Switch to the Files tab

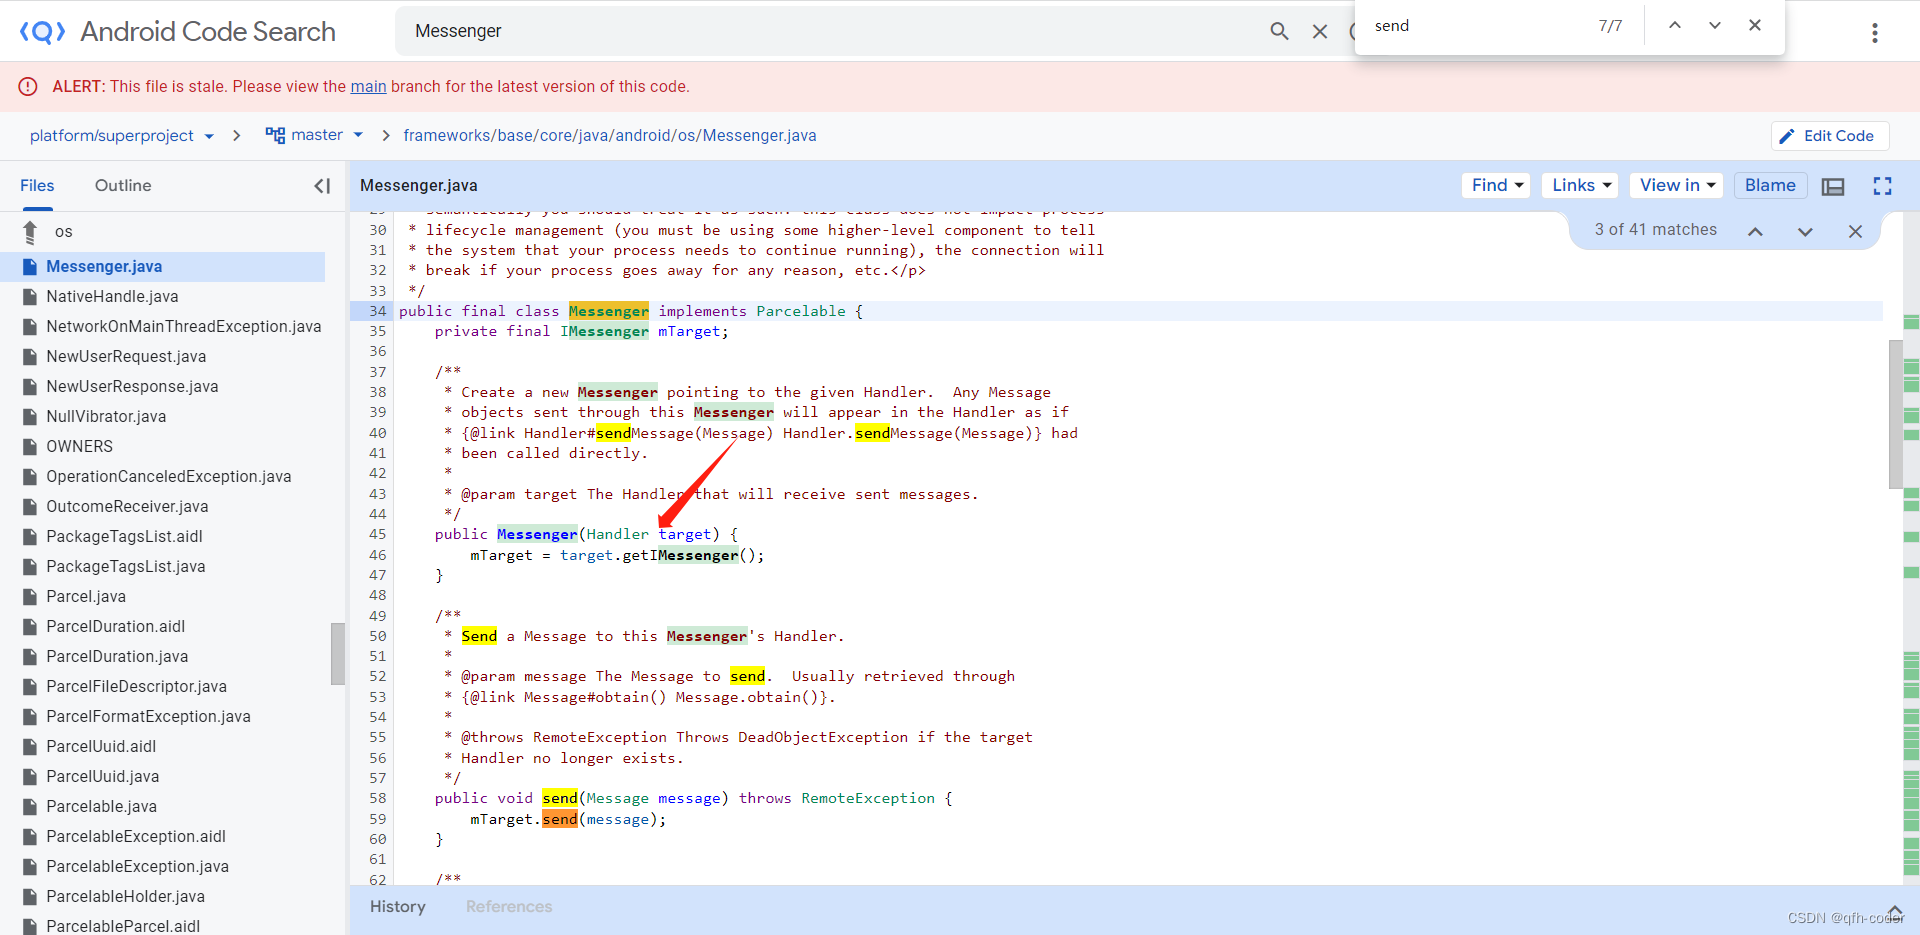click(x=37, y=186)
